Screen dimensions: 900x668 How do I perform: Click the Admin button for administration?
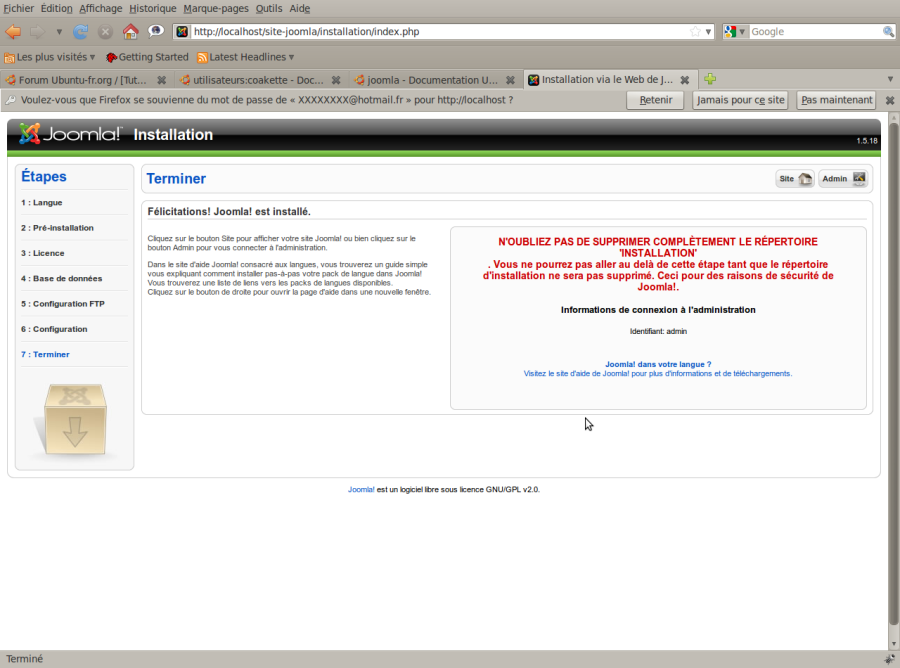pos(843,178)
